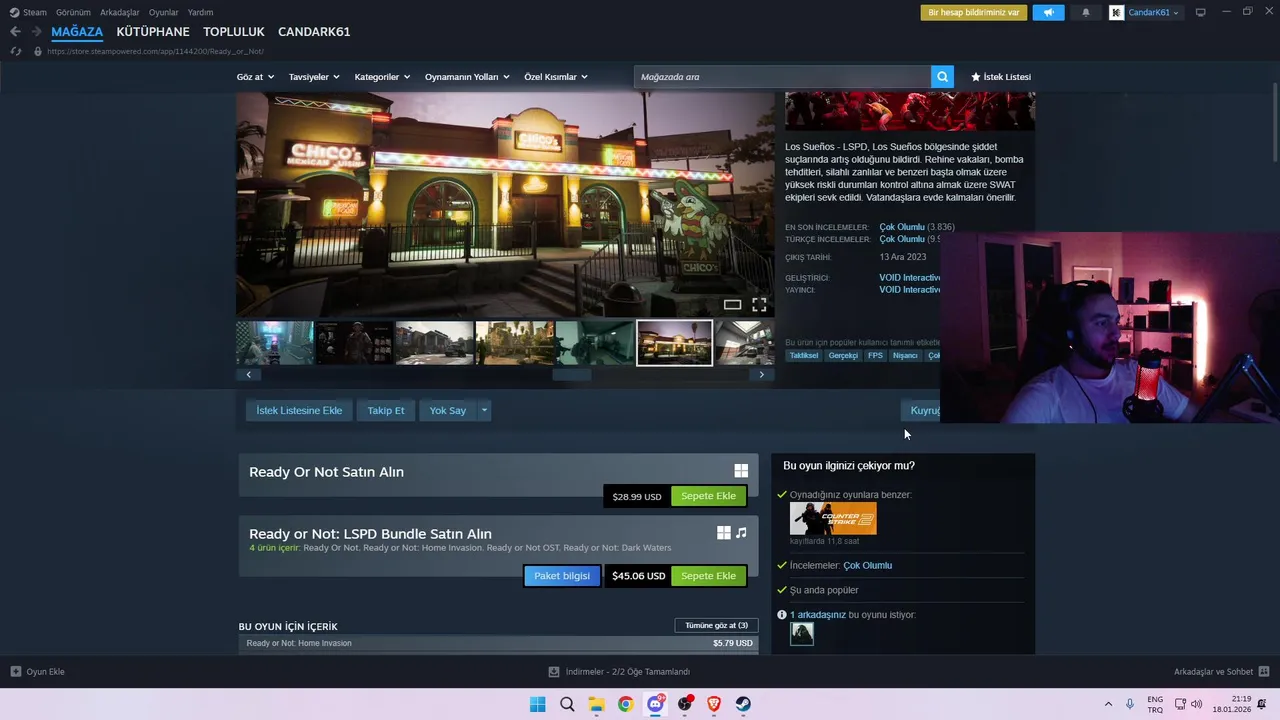1280x720 pixels.
Task: Click Tümüne göz at (3) button
Action: [716, 626]
